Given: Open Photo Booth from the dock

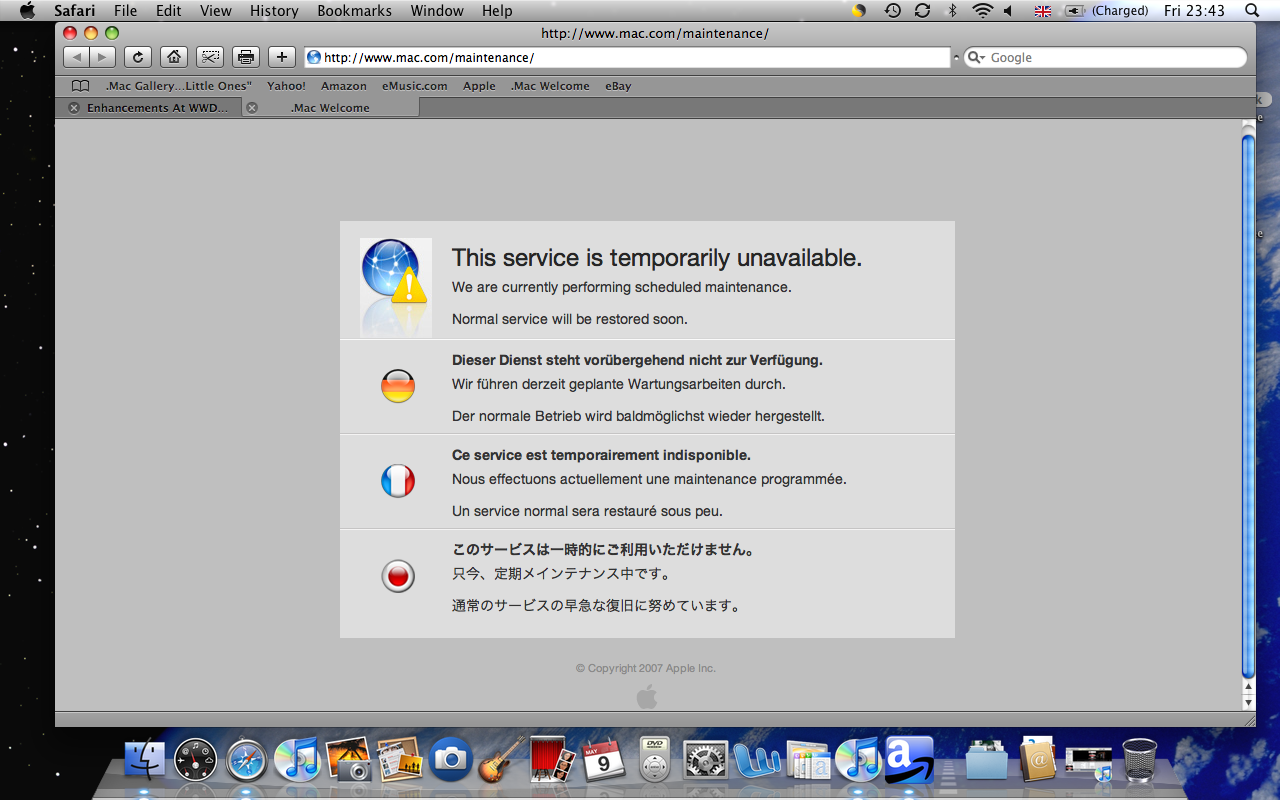Looking at the screenshot, I should tap(552, 761).
